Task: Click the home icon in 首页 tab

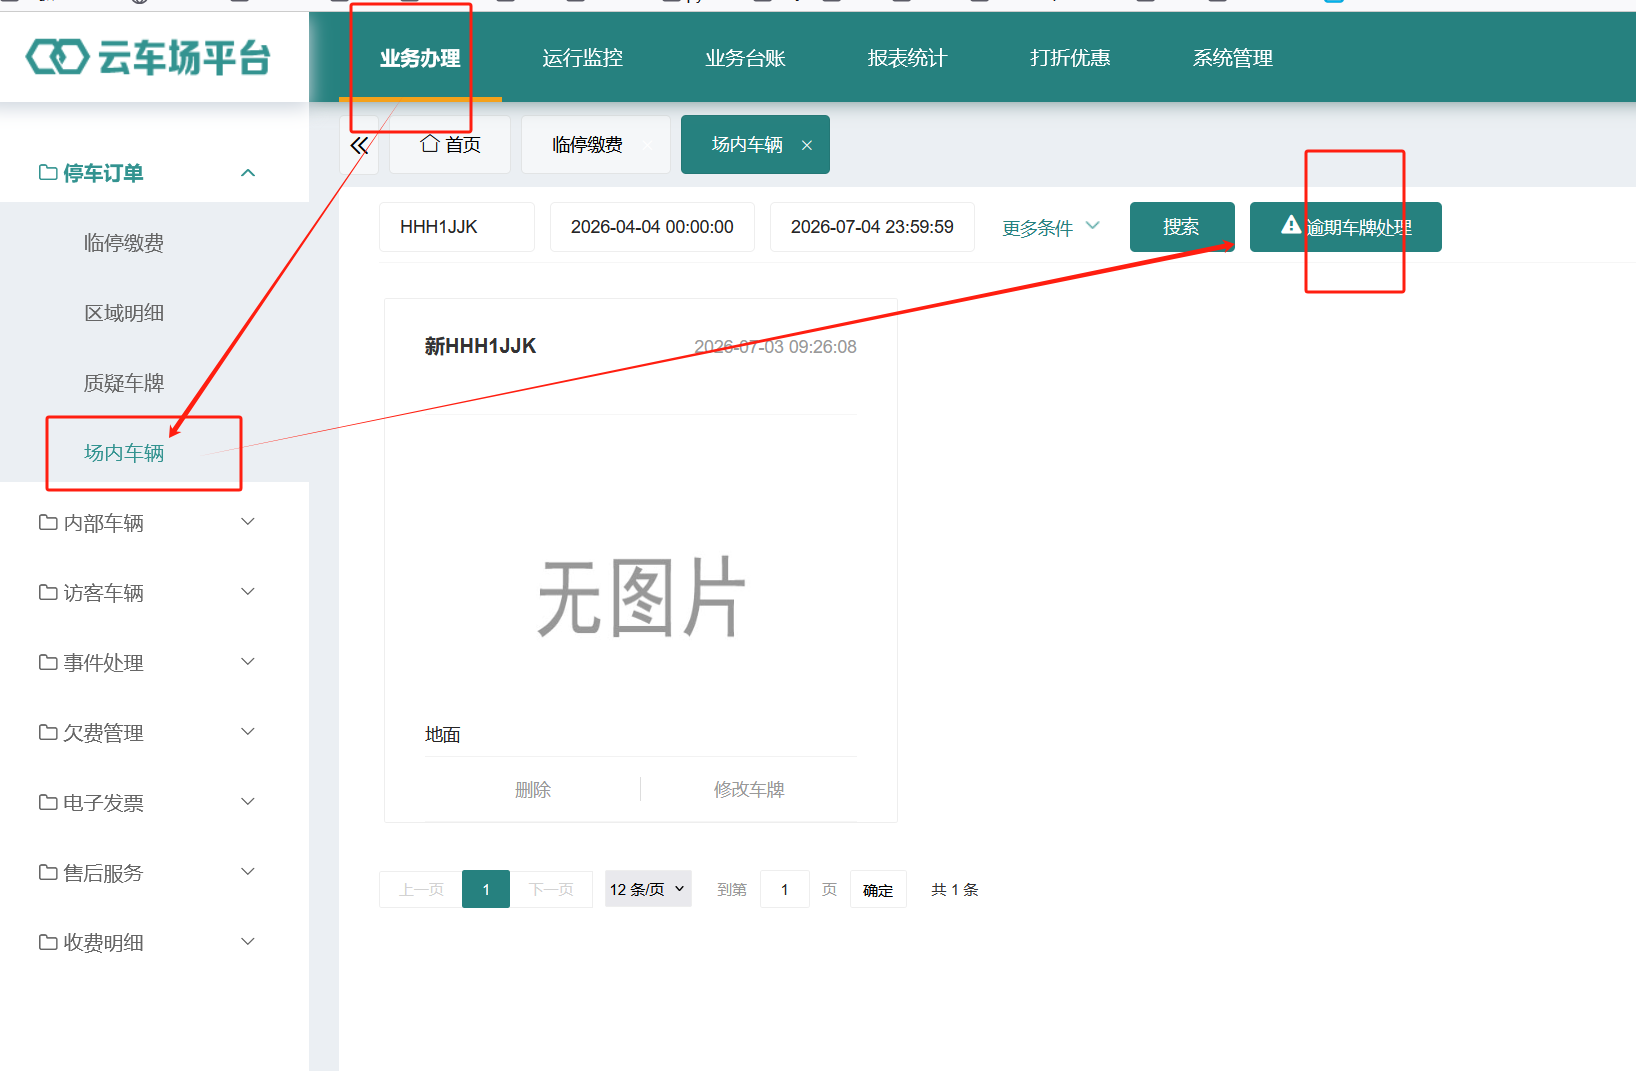Action: (x=430, y=144)
